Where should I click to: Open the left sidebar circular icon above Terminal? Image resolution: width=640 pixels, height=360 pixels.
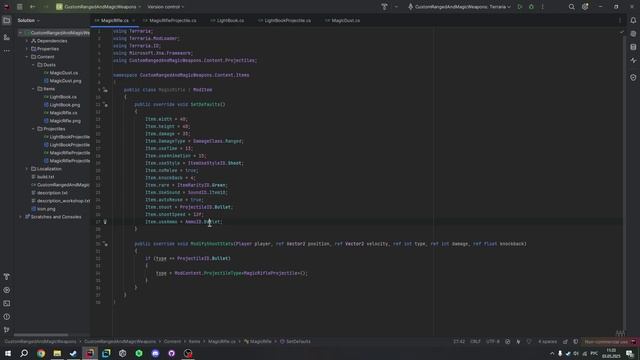click(x=7, y=290)
